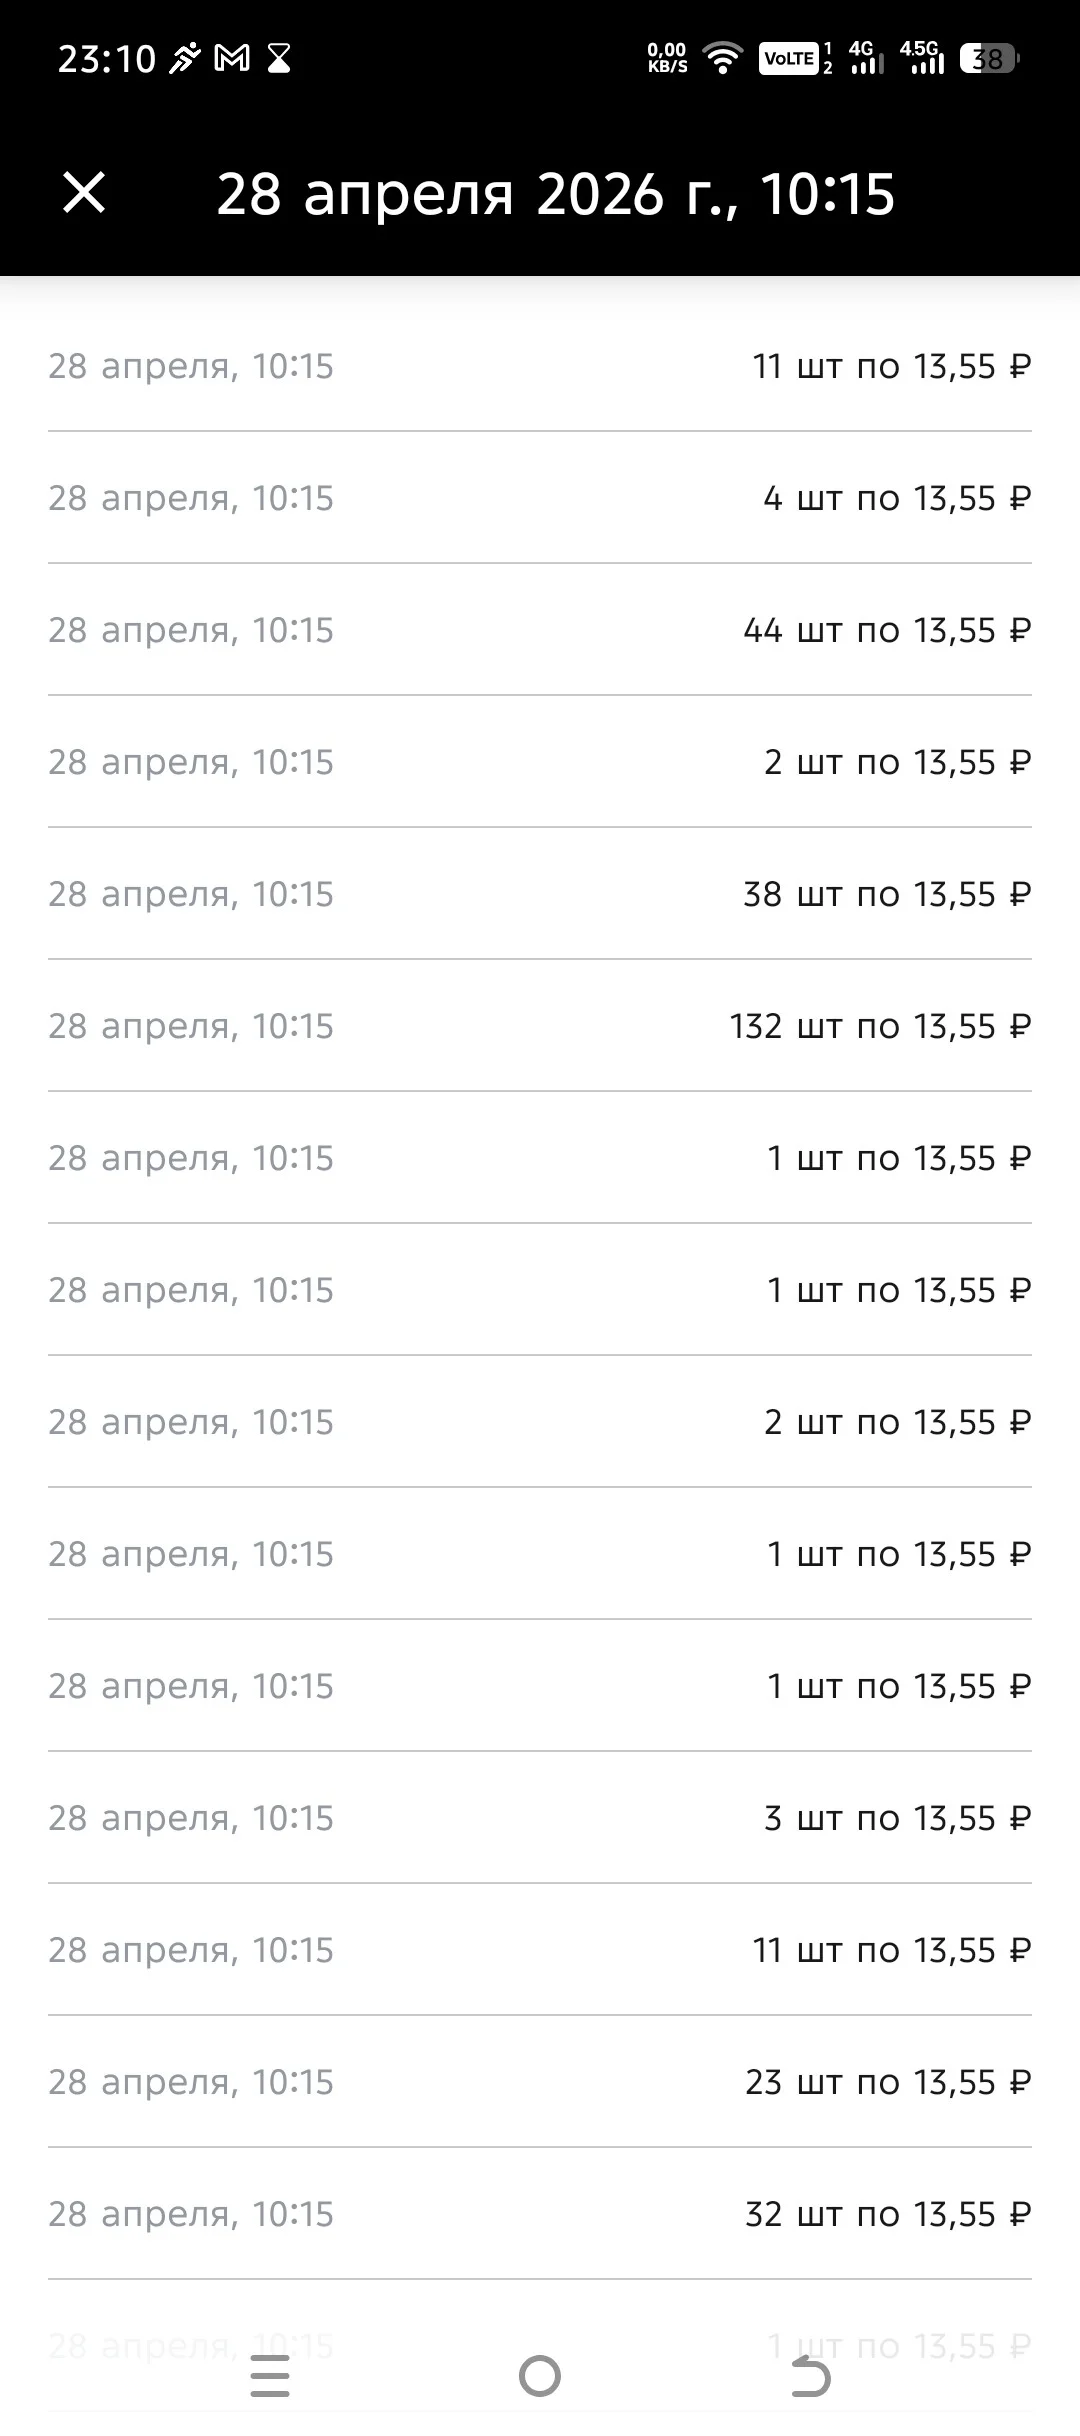Tap the hourglass icon in status bar
Viewport: 1080px width, 2436px height.
279,59
